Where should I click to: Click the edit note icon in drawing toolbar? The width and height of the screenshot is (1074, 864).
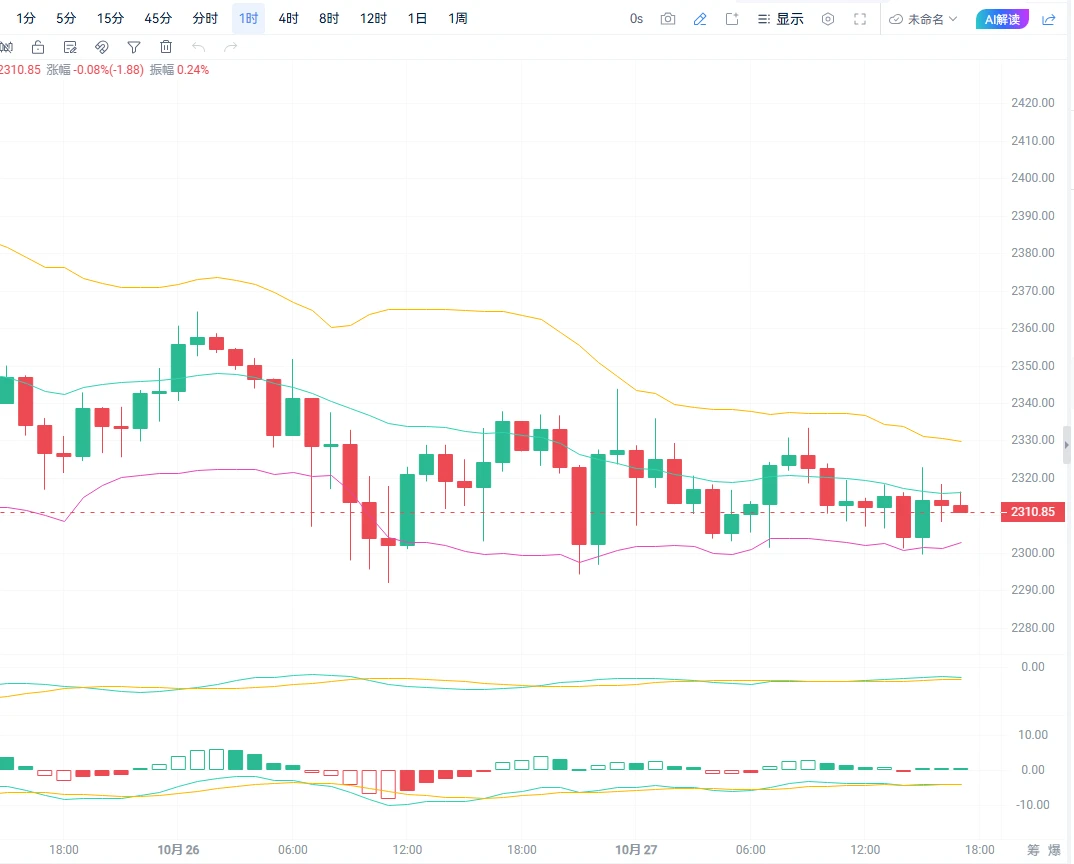(70, 47)
